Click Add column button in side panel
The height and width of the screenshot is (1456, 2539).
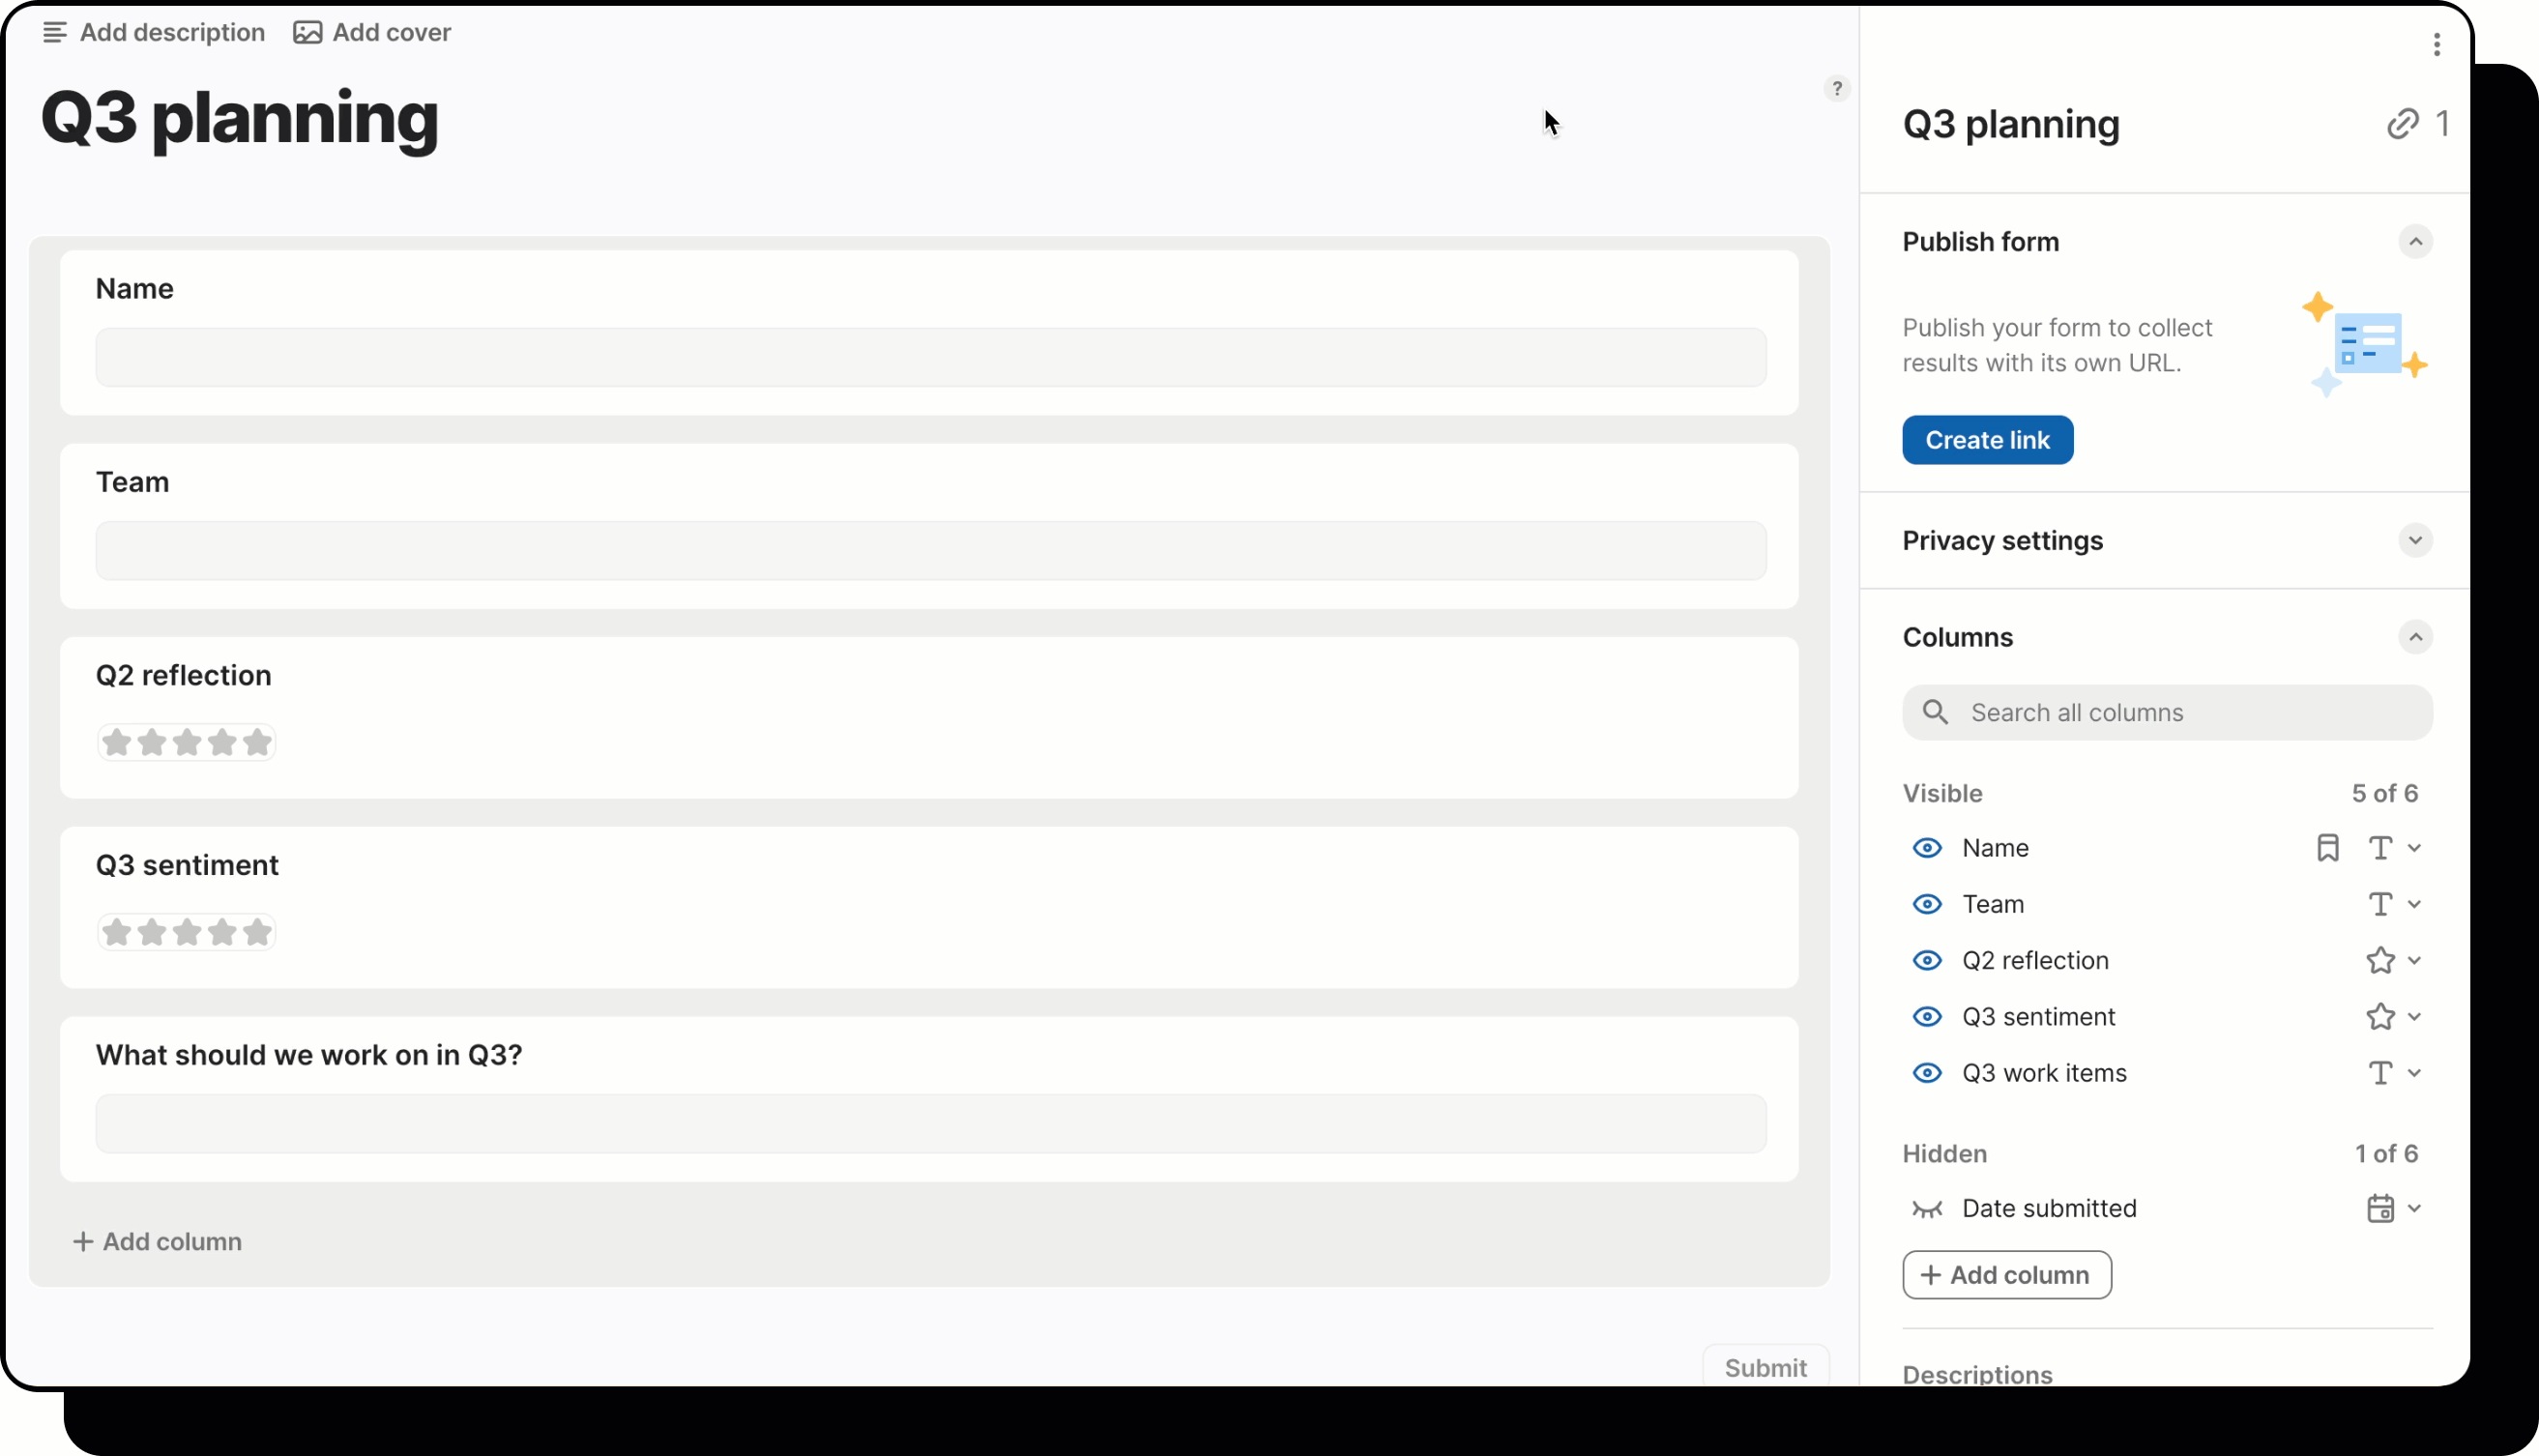(x=2006, y=1275)
